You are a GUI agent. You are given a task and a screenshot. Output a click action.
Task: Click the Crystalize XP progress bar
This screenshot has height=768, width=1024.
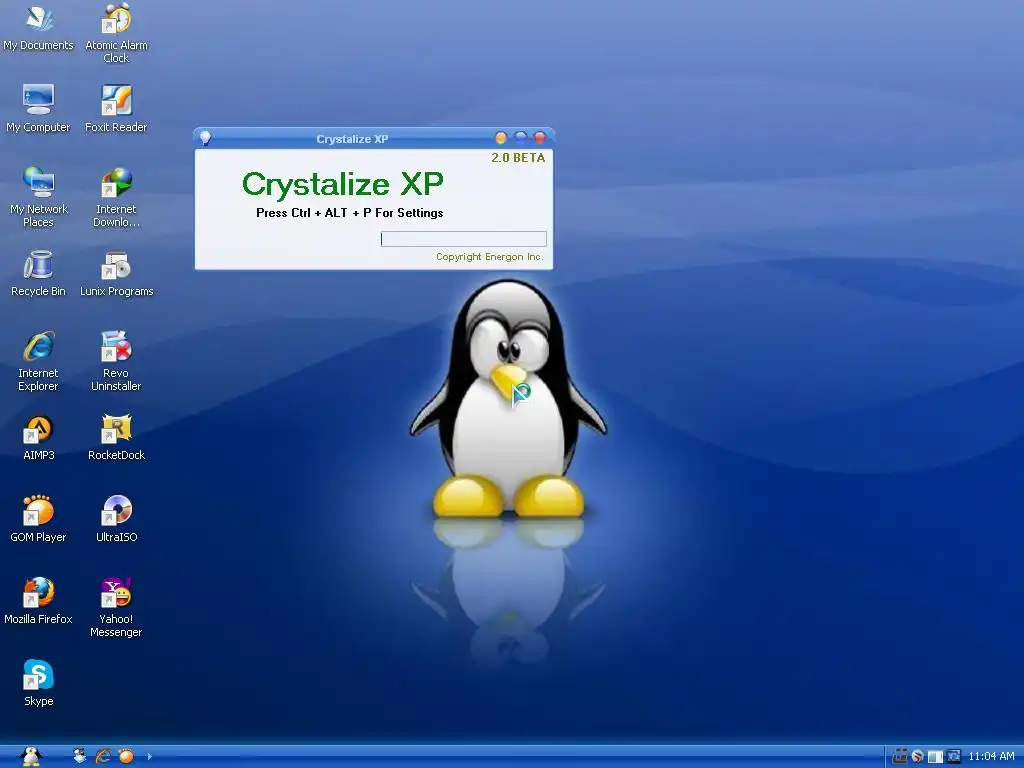tap(464, 239)
